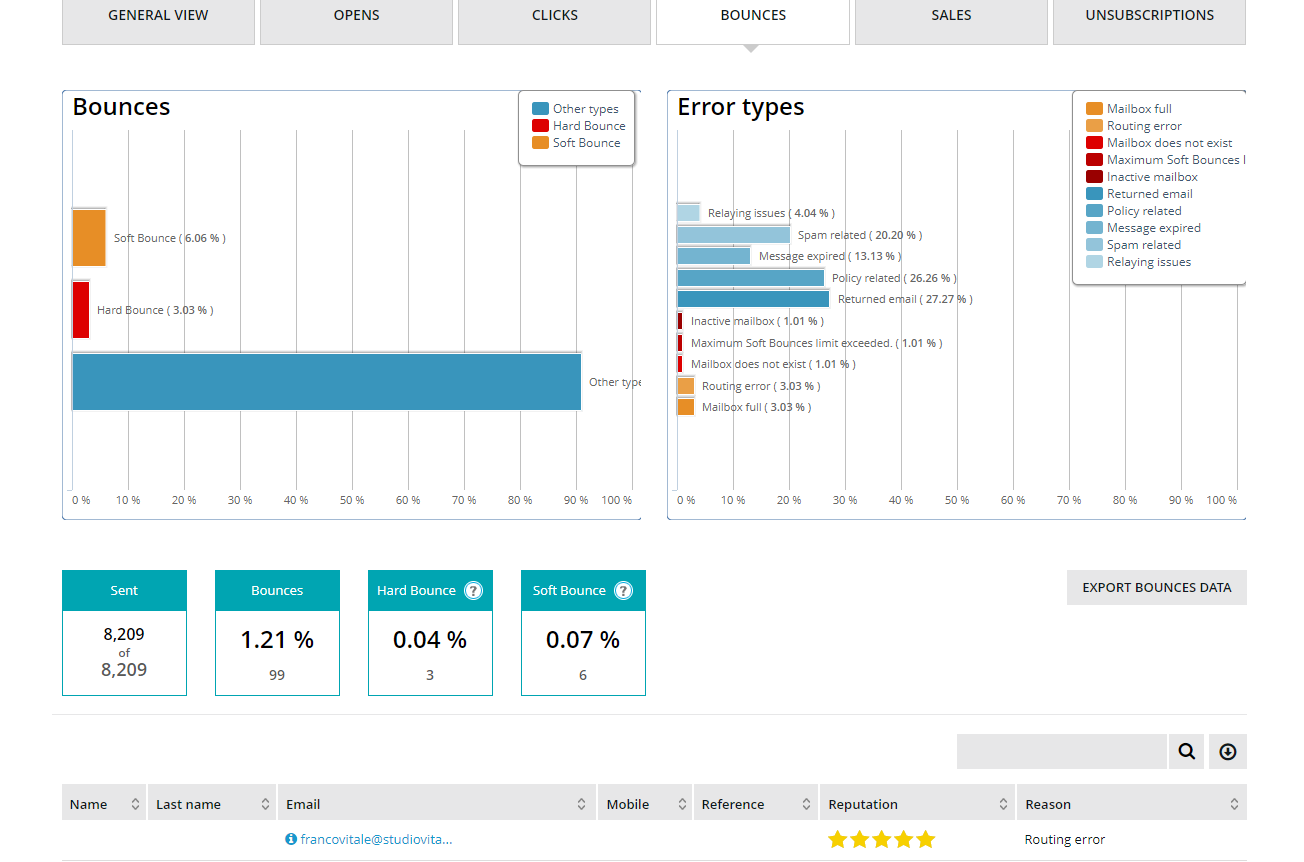Click the Message expired legend entry
This screenshot has height=862, width=1304.
coord(1143,228)
